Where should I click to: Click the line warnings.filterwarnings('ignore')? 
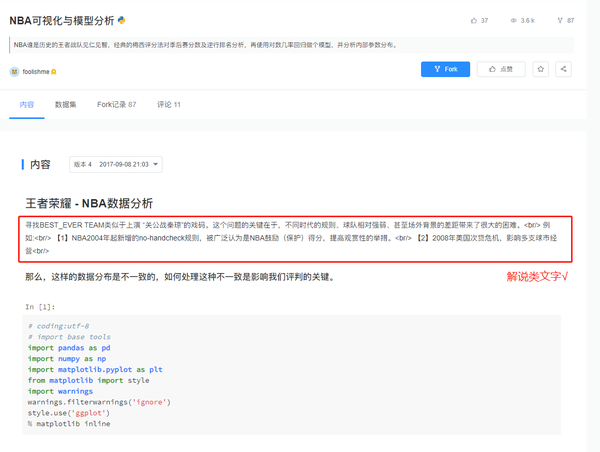click(99, 402)
